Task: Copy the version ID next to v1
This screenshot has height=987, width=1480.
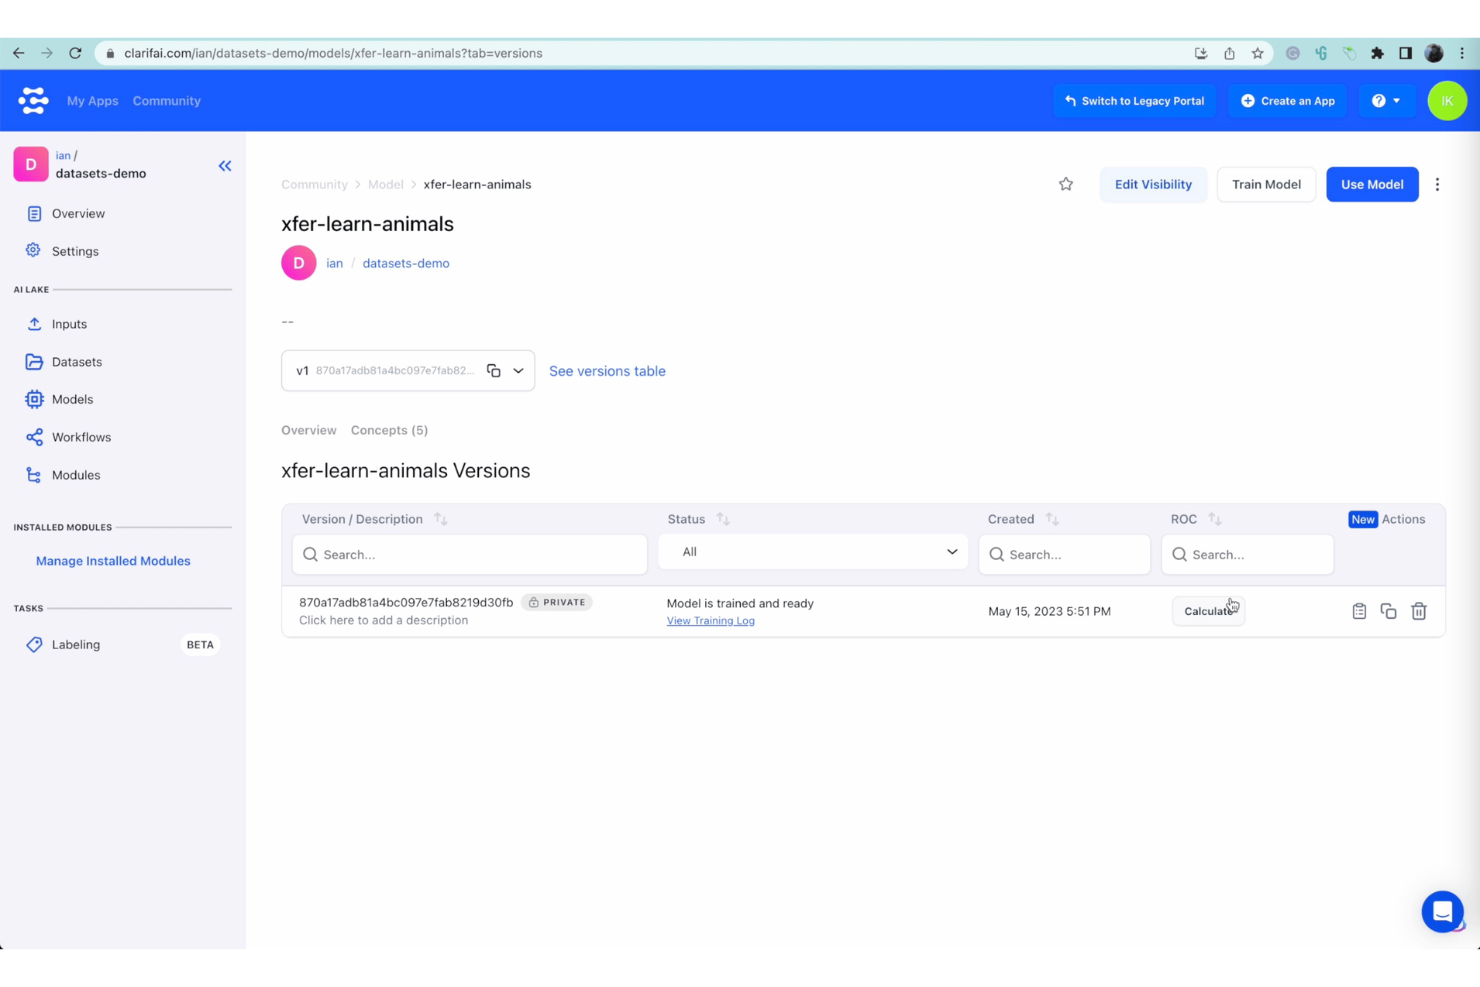Action: pyautogui.click(x=494, y=371)
